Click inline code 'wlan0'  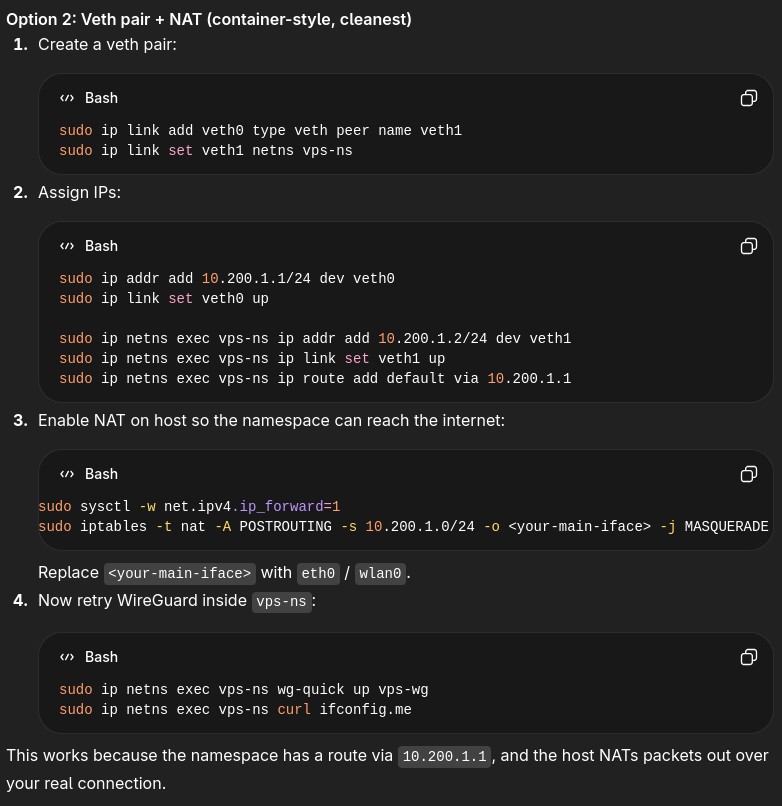(380, 573)
